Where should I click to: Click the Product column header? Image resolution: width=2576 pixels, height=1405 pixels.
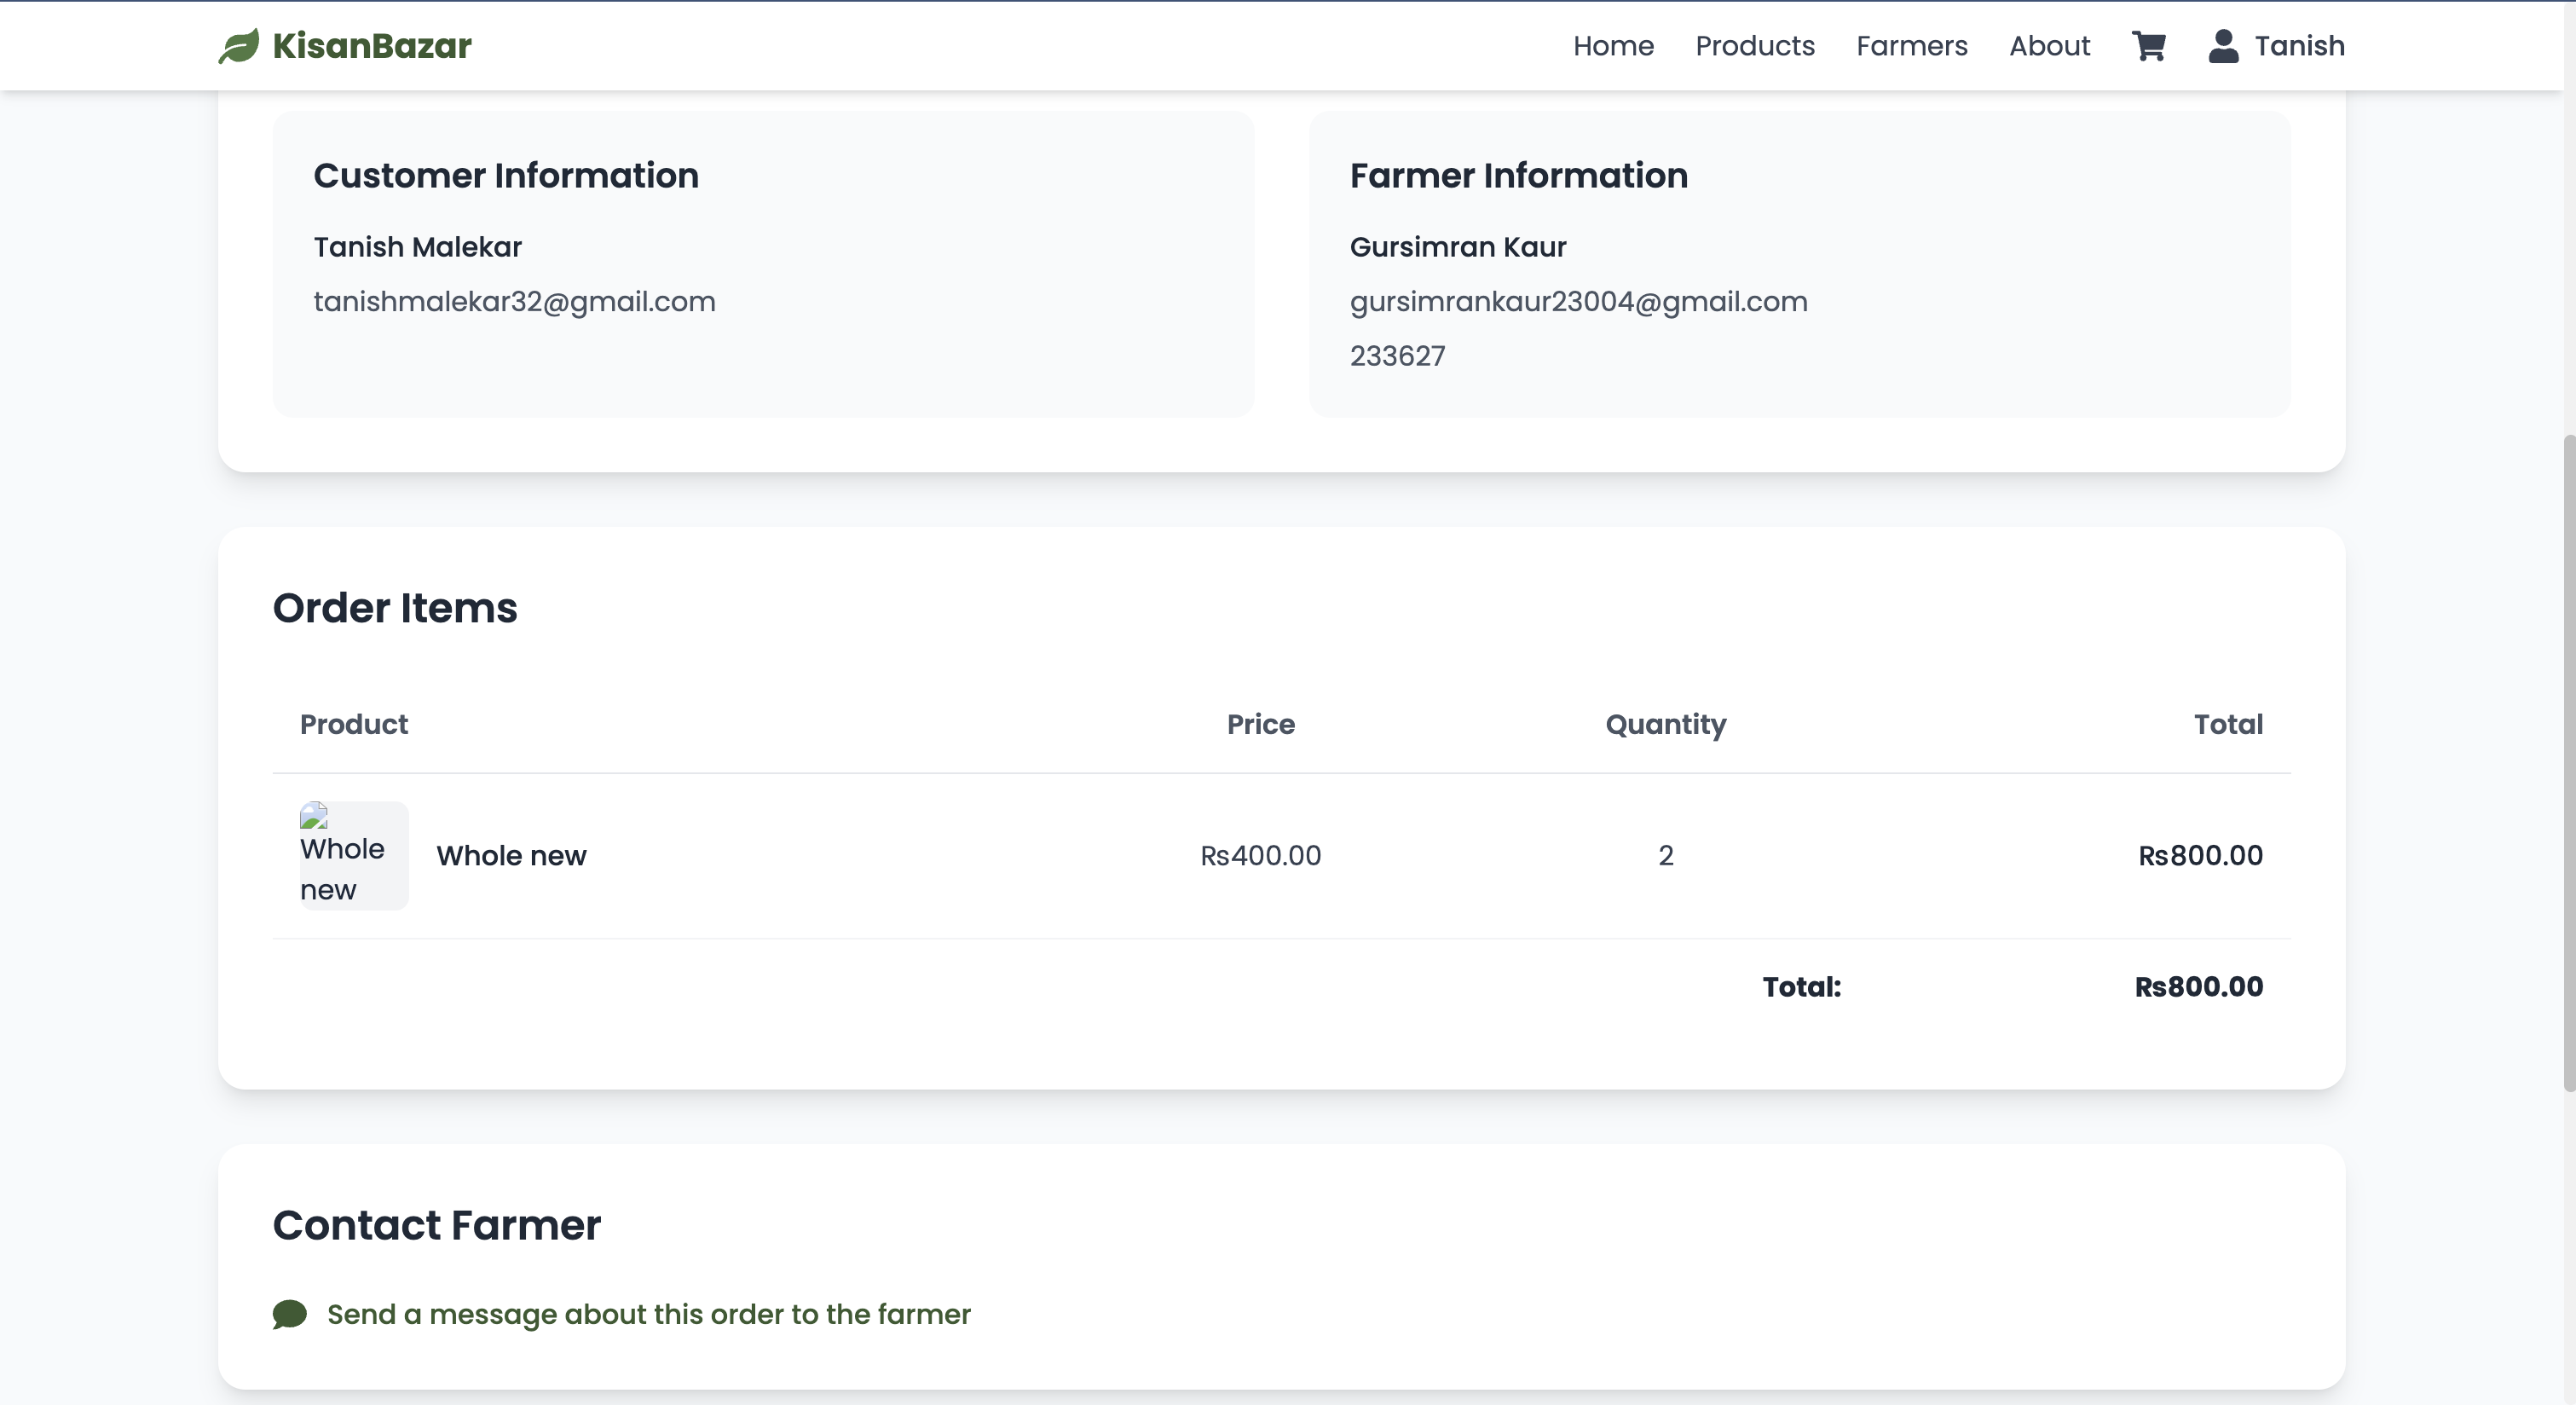point(354,724)
